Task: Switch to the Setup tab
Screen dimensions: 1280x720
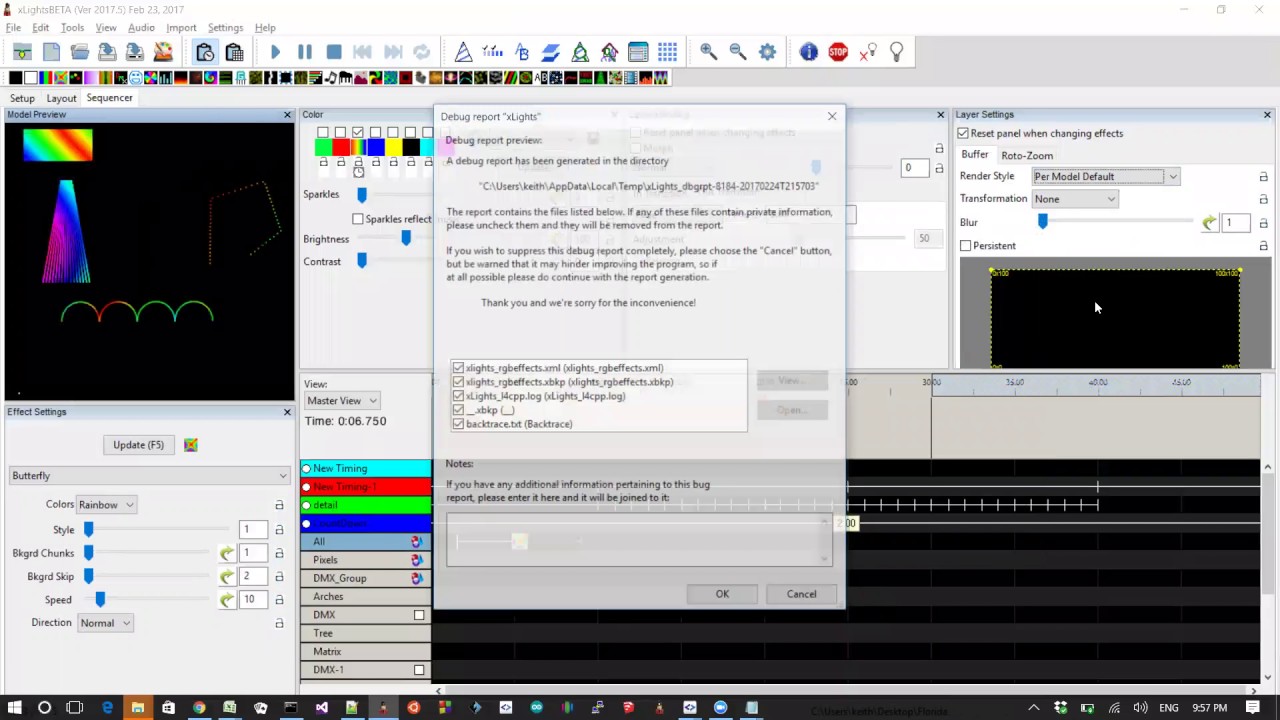Action: [x=22, y=98]
